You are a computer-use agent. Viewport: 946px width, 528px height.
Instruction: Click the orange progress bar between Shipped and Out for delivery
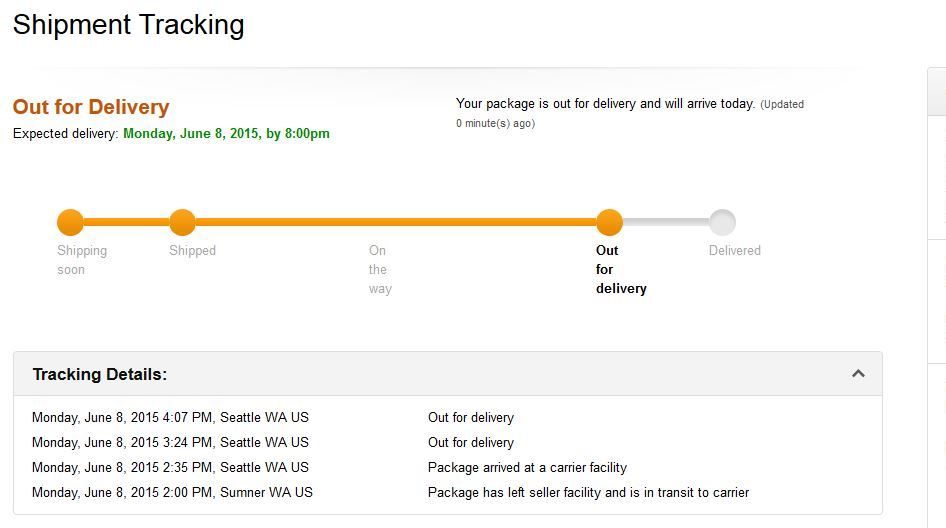point(395,222)
